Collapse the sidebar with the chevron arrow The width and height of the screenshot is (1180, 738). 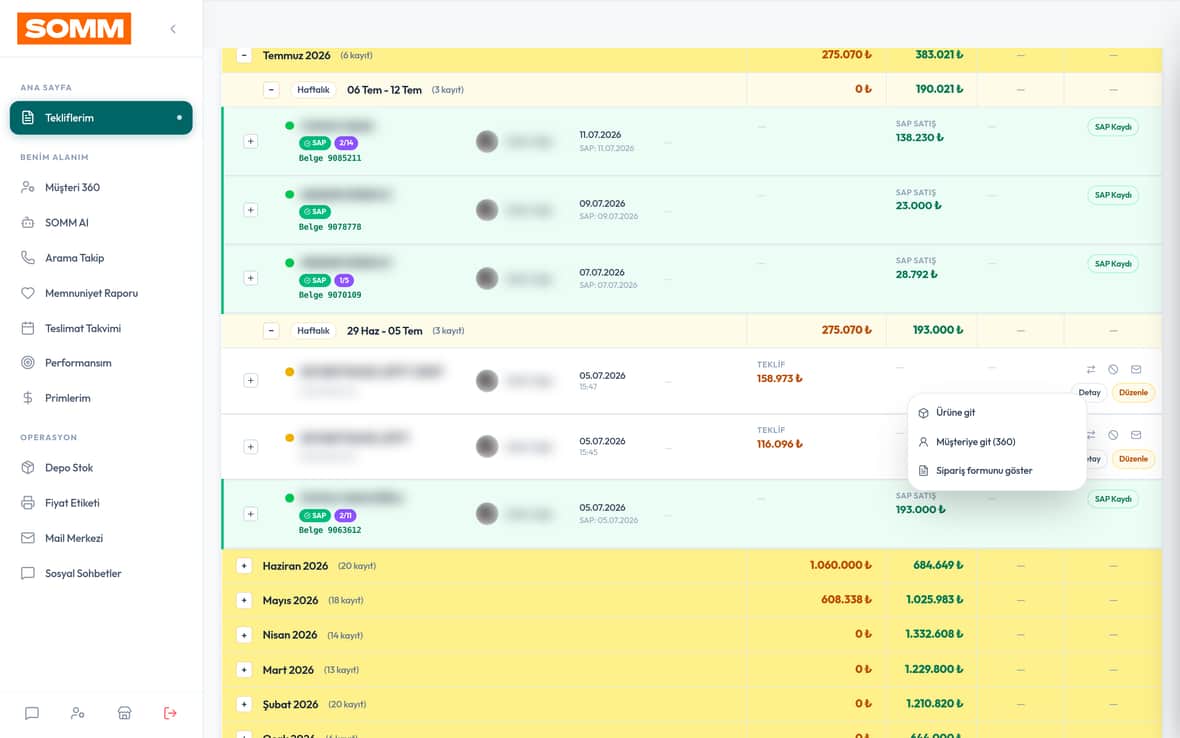point(173,29)
